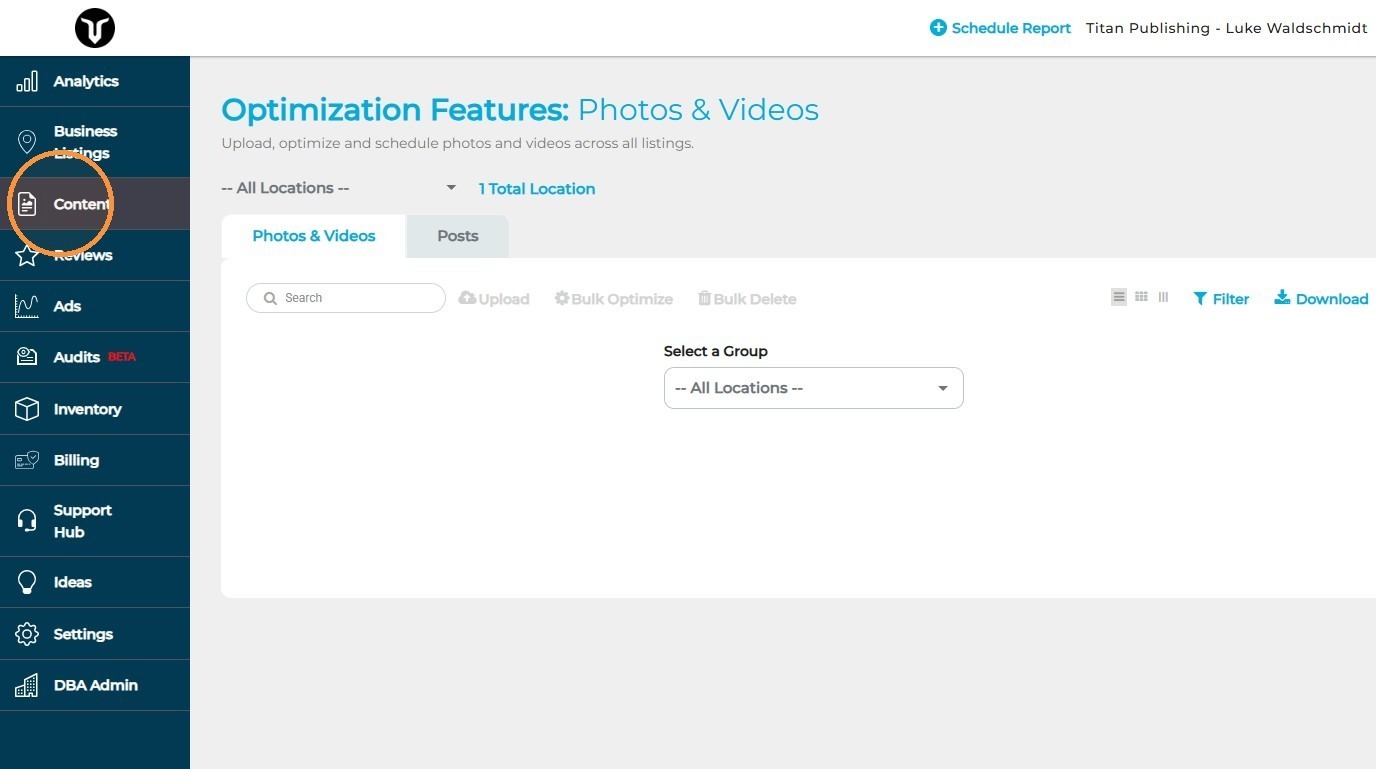
Task: Switch to the Posts tab
Action: click(458, 236)
